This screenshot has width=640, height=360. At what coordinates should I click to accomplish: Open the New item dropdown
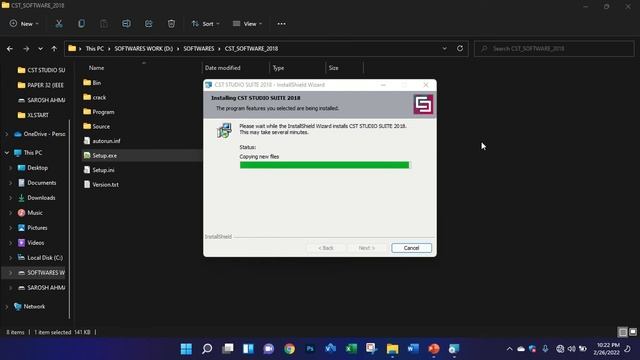tap(24, 24)
